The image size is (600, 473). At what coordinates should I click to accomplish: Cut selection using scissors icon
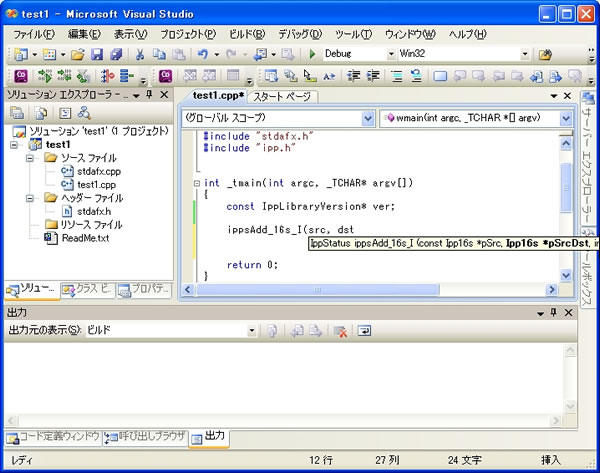point(140,54)
